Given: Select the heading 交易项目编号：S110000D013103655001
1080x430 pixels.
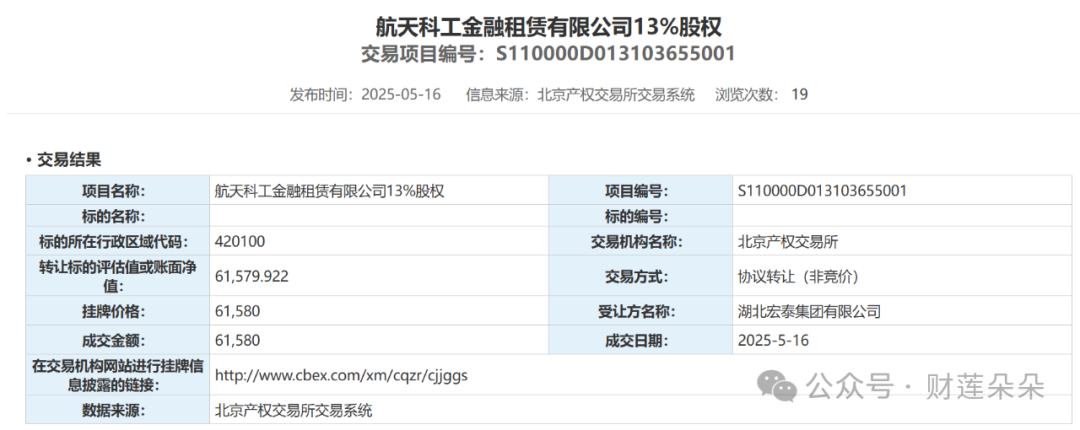Looking at the screenshot, I should pyautogui.click(x=548, y=54).
